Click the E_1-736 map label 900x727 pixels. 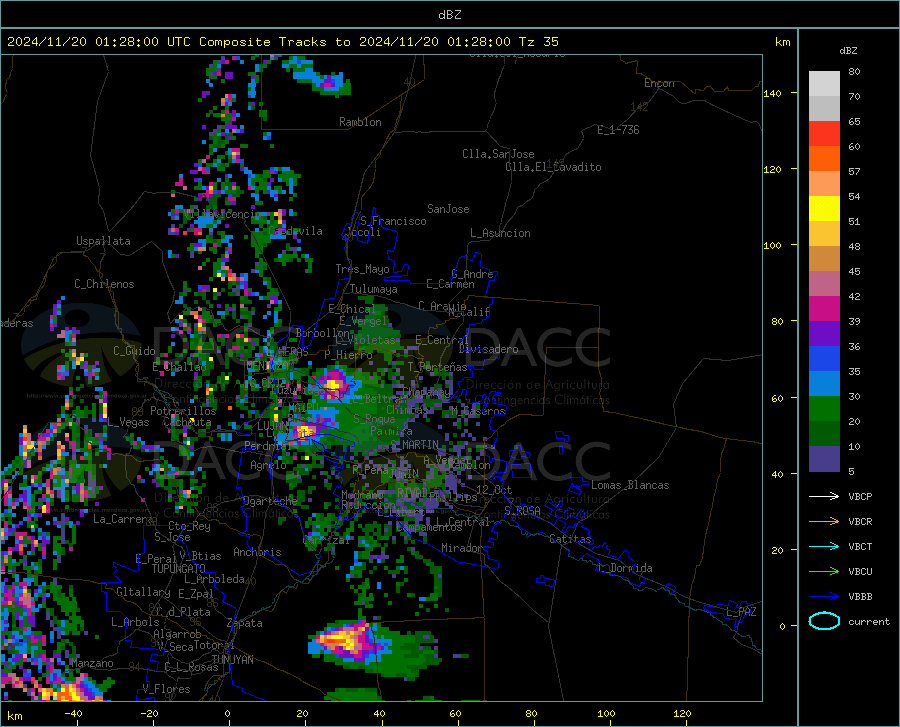(618, 130)
